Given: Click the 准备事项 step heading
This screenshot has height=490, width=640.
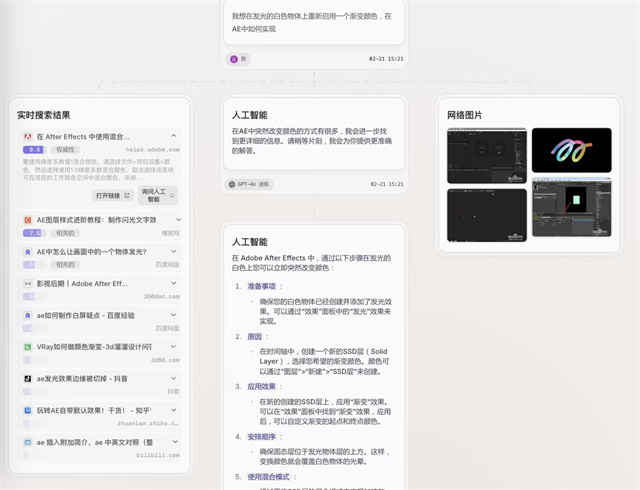Looking at the screenshot, I should click(262, 286).
